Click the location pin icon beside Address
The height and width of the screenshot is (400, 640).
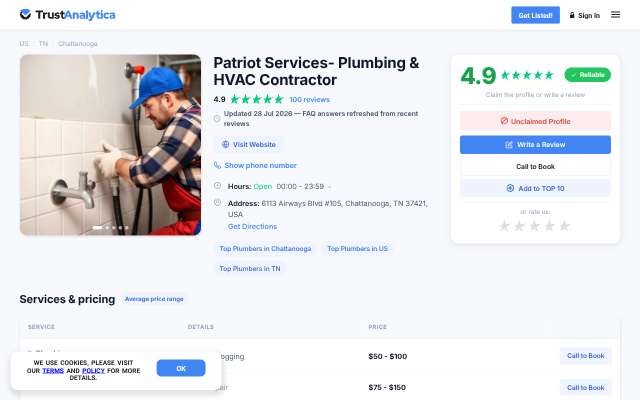tap(218, 202)
